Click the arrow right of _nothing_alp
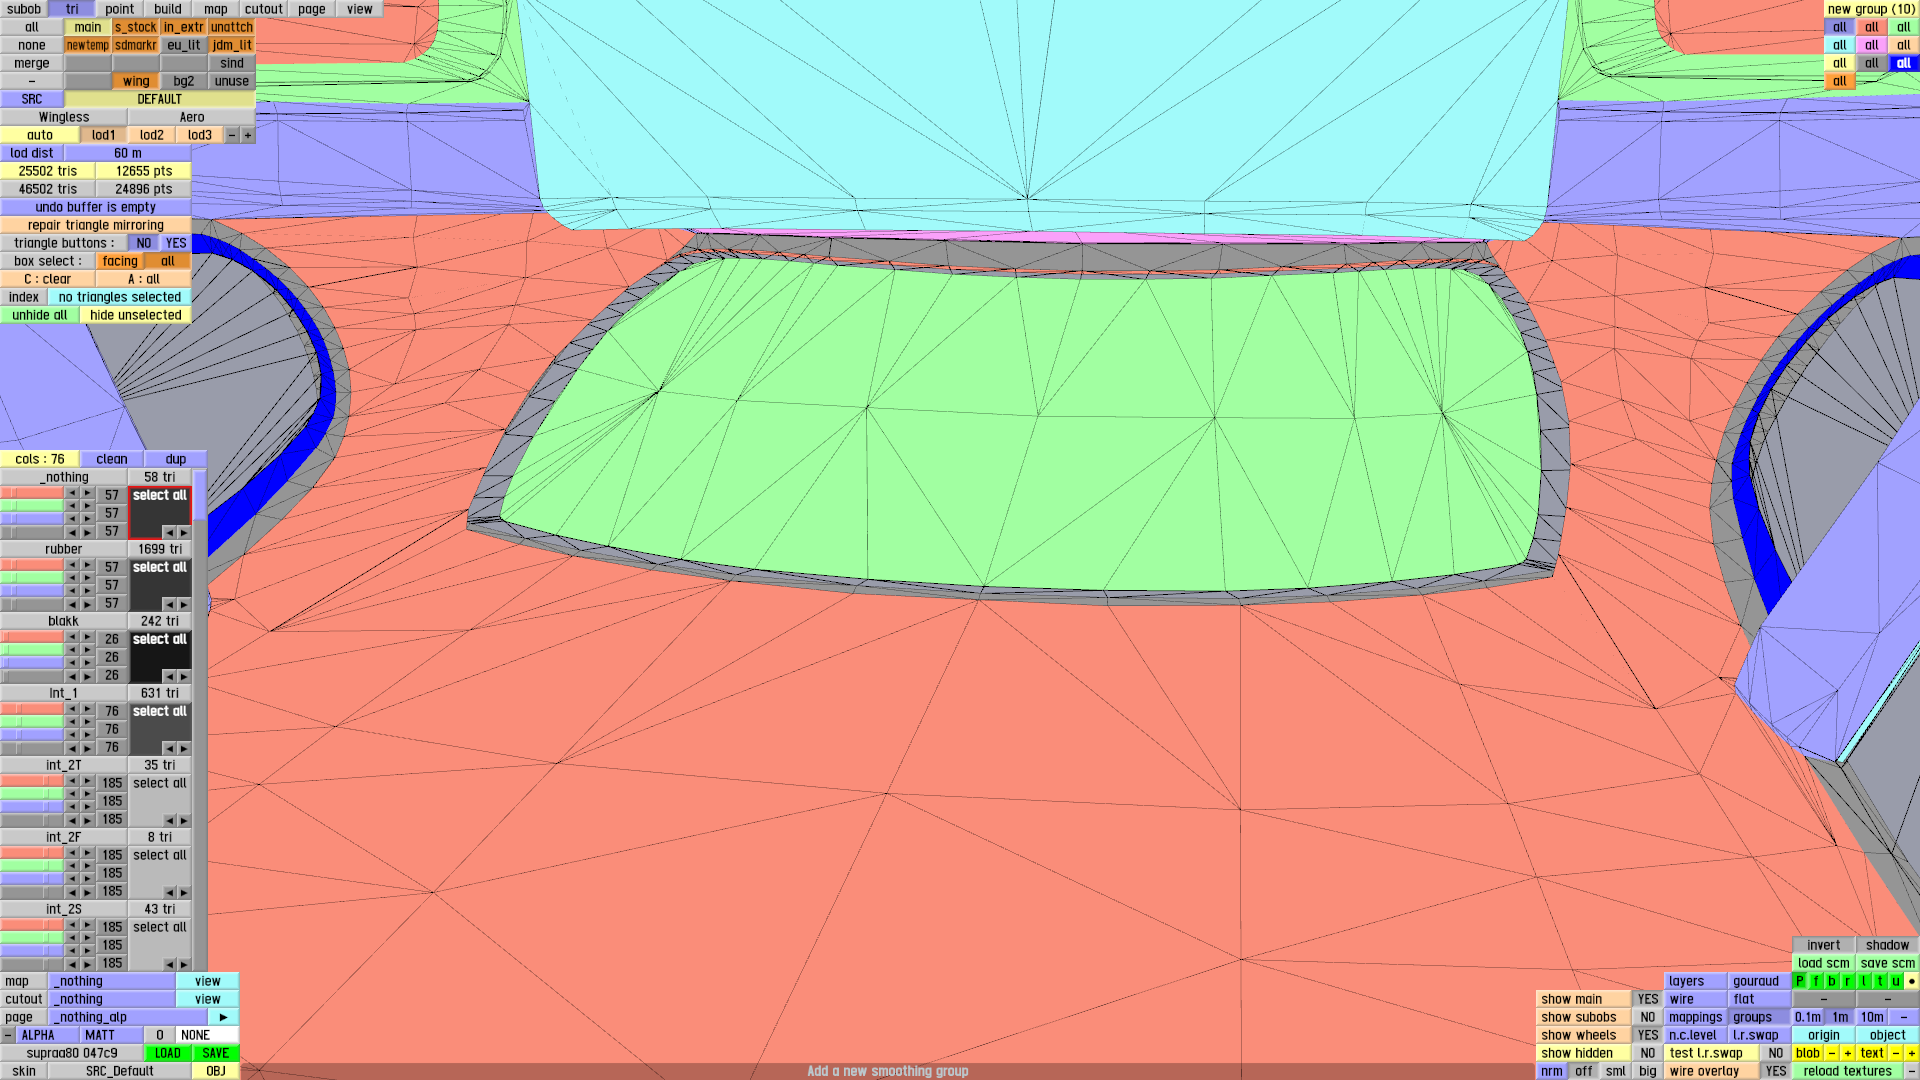Image resolution: width=1920 pixels, height=1080 pixels. [x=223, y=1017]
